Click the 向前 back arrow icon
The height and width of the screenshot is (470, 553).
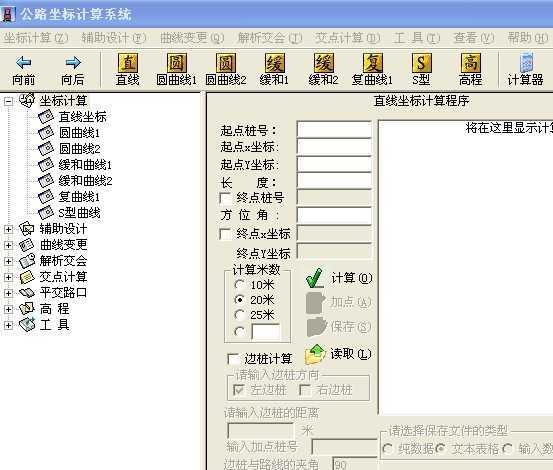click(23, 63)
